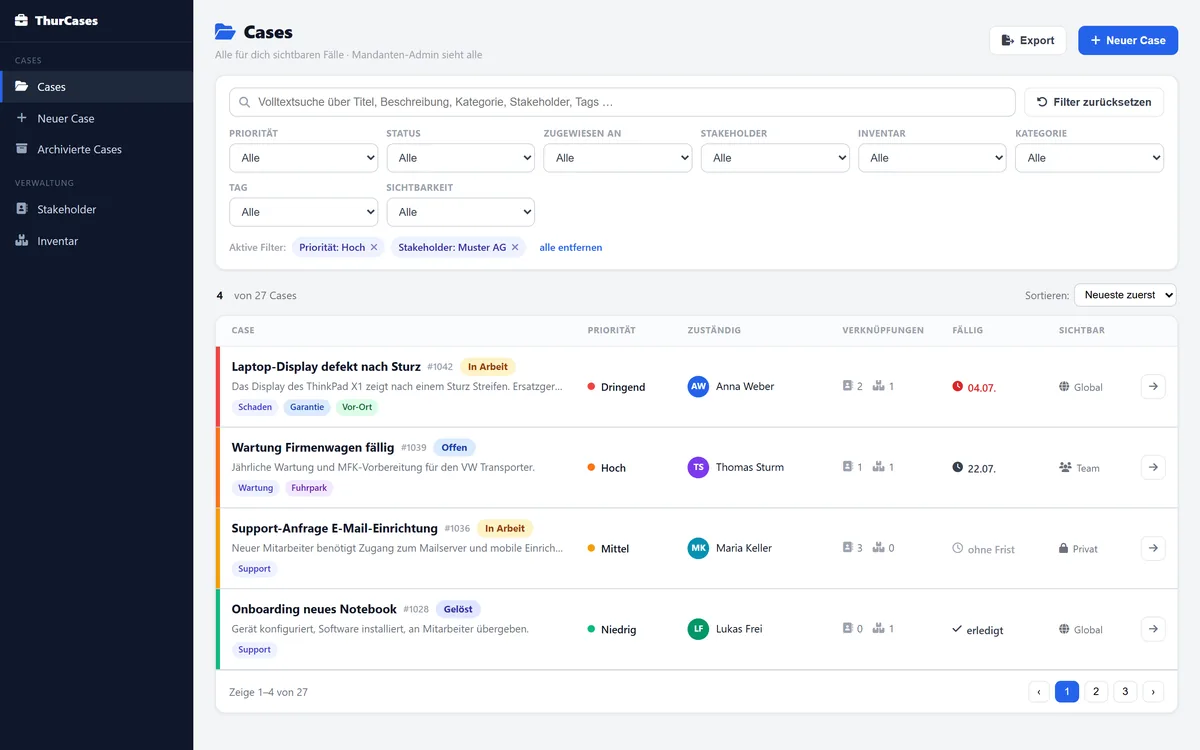1200x750 pixels.
Task: Expand the Sichtbarkeit filter dropdown
Action: [460, 212]
